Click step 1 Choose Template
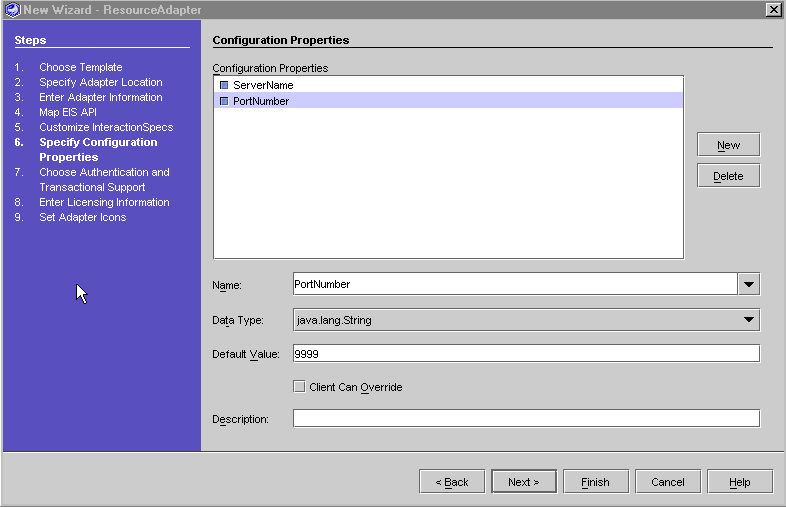Image resolution: width=786 pixels, height=507 pixels. tap(81, 67)
